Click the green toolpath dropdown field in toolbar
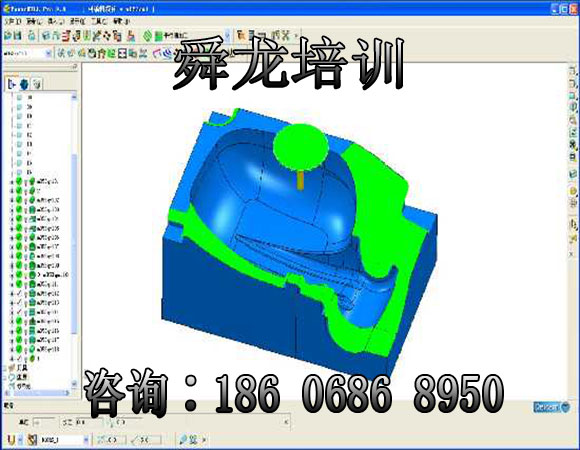This screenshot has height=450, width=580. pos(193,35)
